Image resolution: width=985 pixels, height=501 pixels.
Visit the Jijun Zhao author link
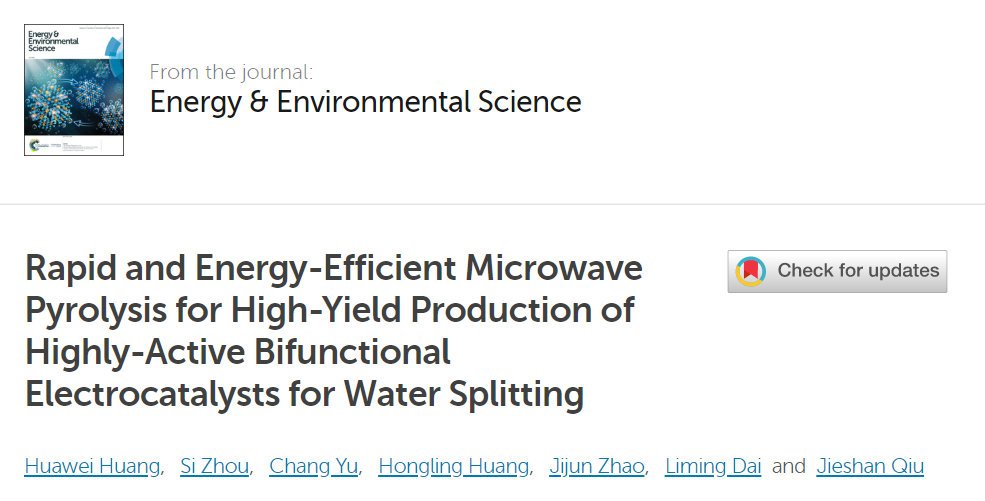click(598, 466)
